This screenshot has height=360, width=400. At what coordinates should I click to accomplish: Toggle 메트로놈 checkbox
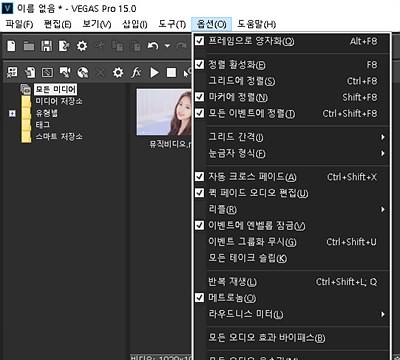pos(199,298)
